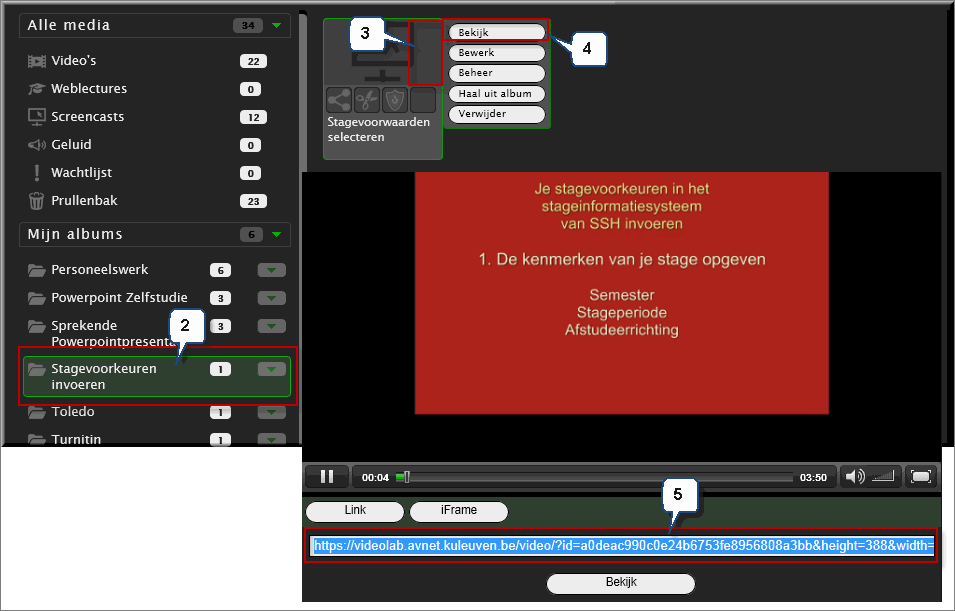This screenshot has height=611, width=955.
Task: Open the Wachtlijst exclamation mark icon
Action: pyautogui.click(x=37, y=173)
